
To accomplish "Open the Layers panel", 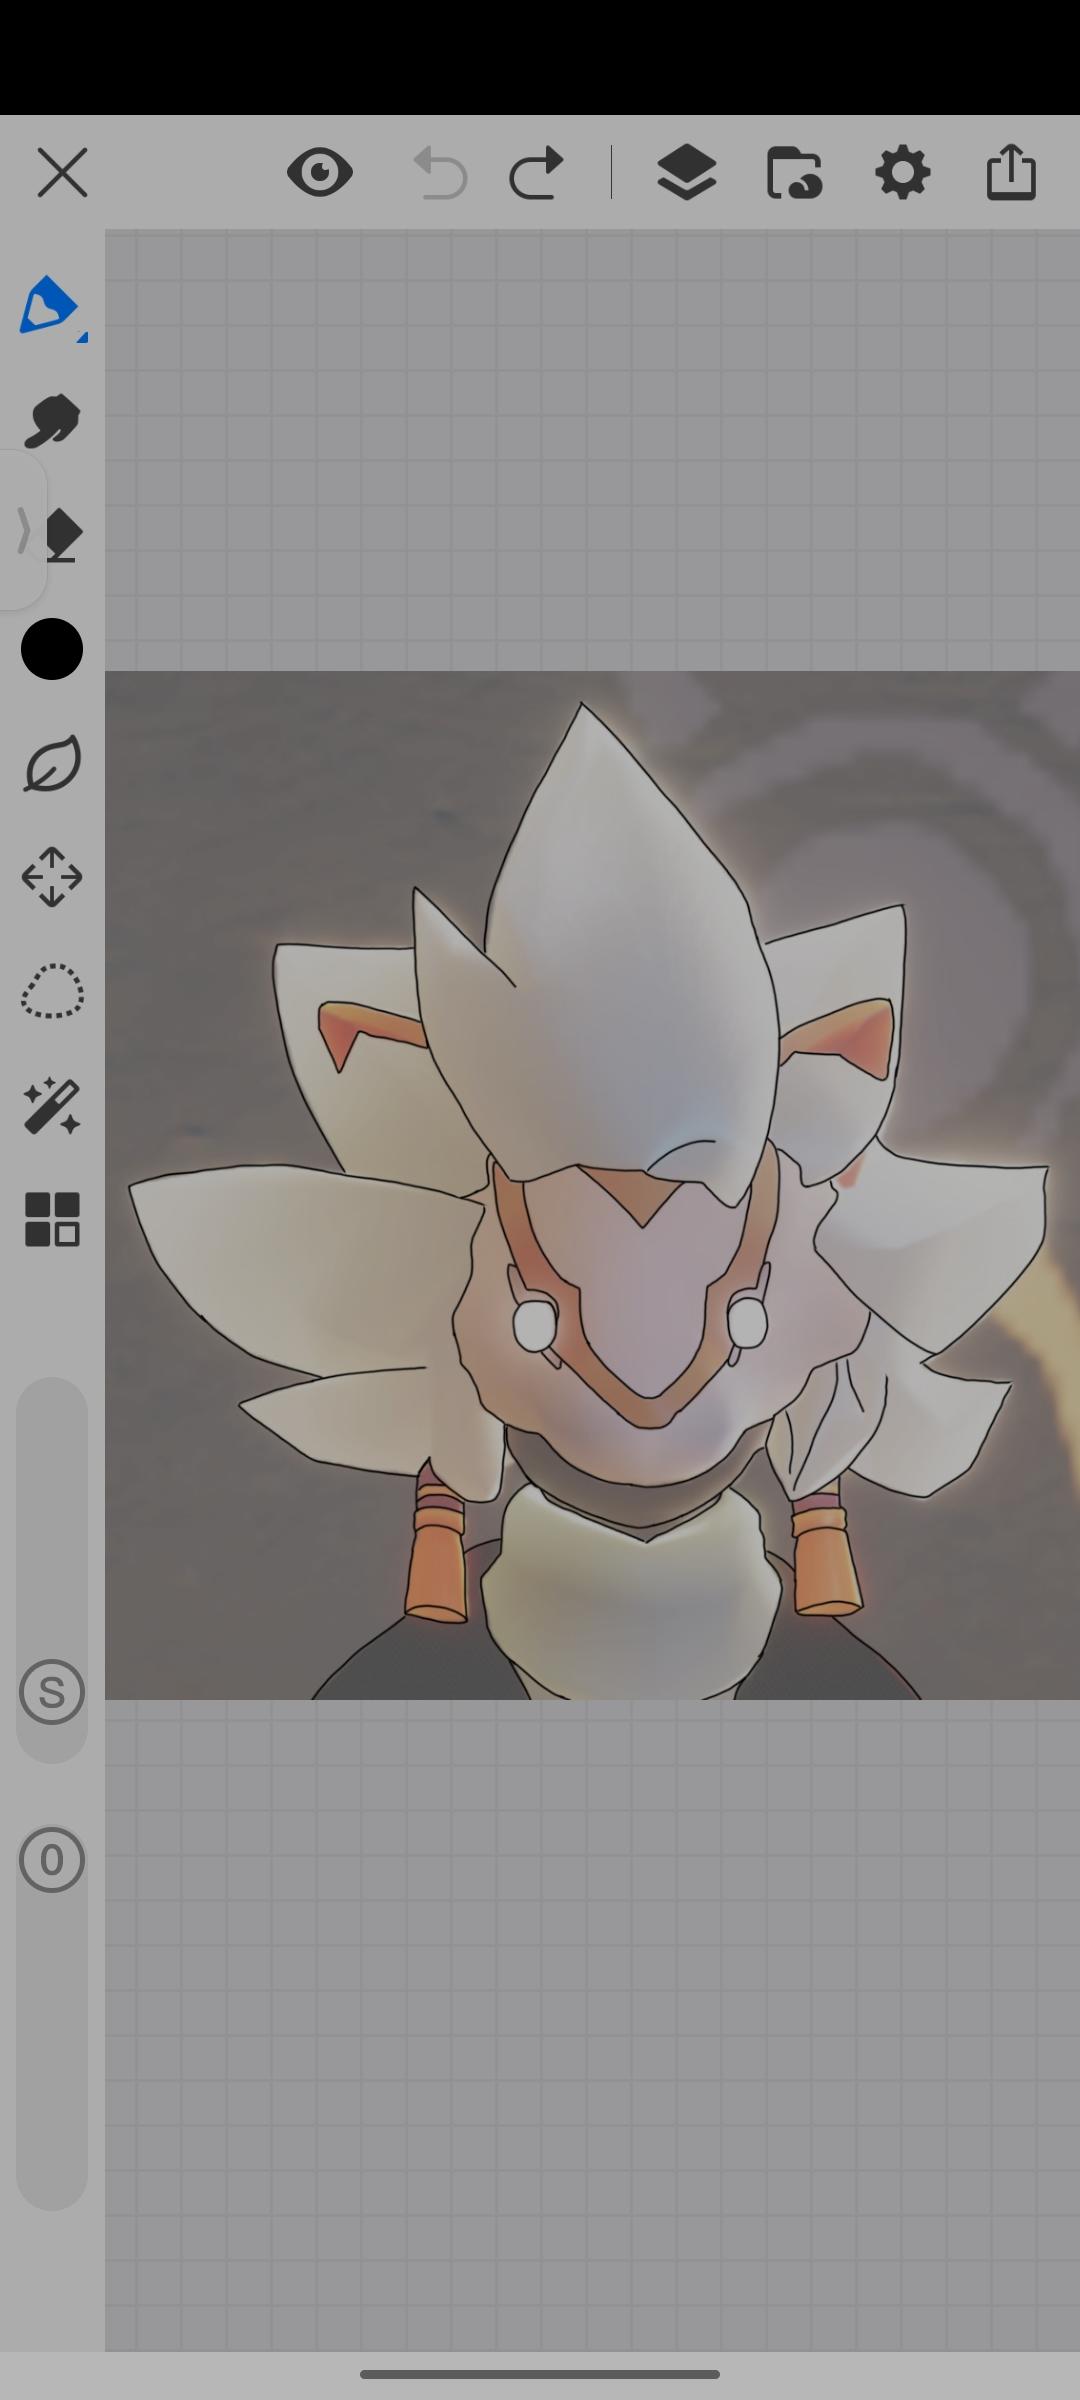I will coord(687,173).
